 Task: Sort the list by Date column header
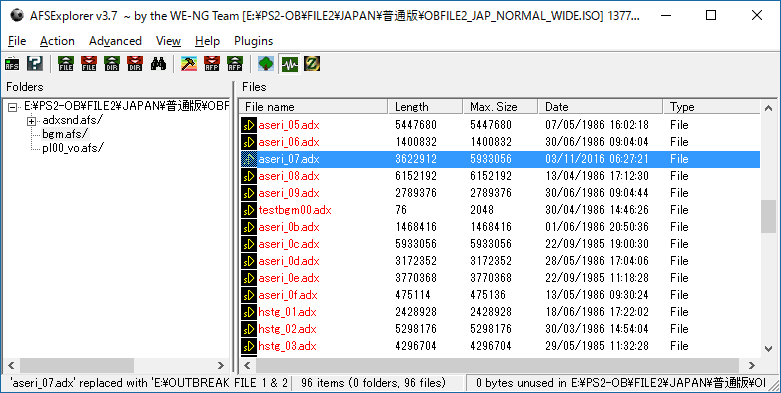tap(601, 107)
